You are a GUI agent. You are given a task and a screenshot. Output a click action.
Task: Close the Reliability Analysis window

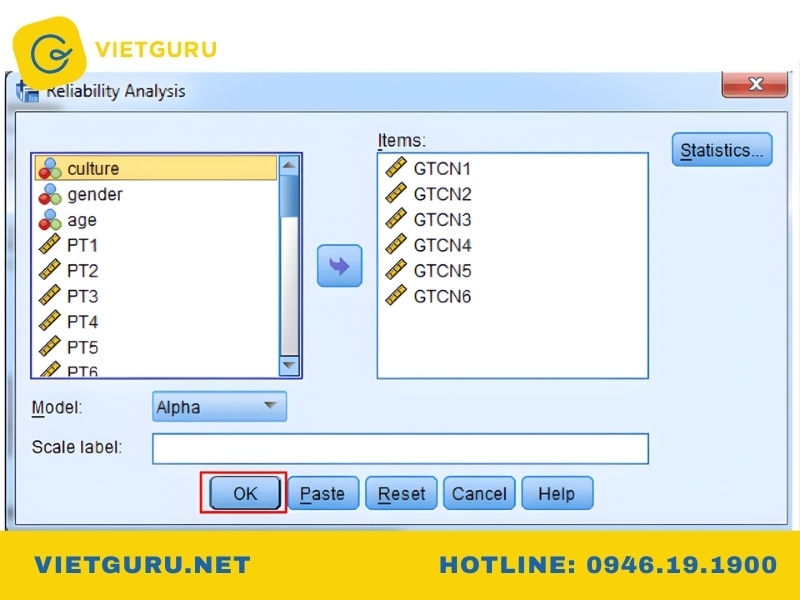pos(755,84)
